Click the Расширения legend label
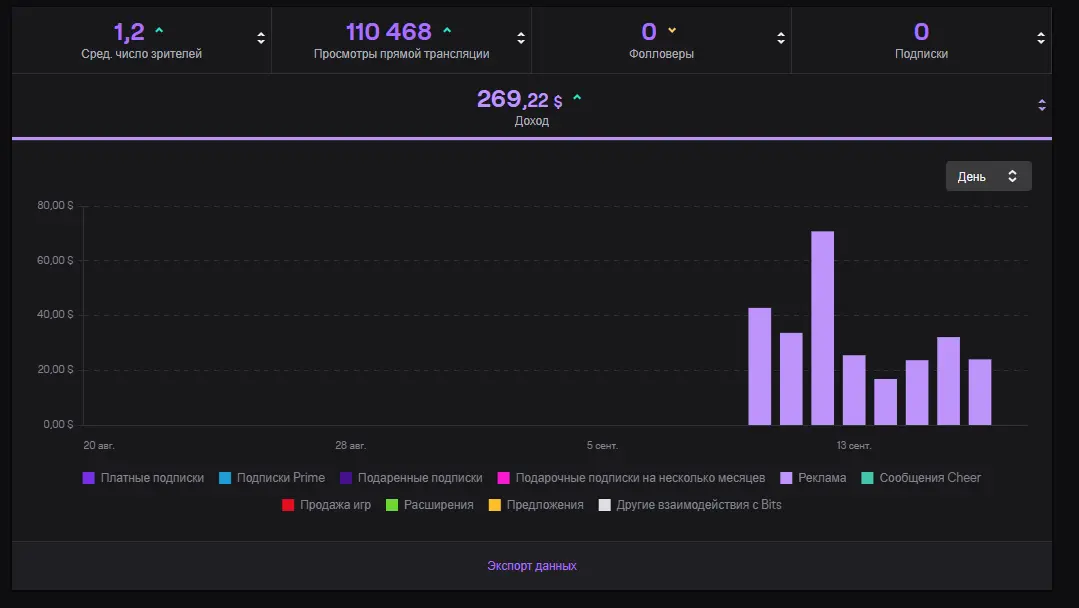Screen dimensions: 1079x608 pos(438,505)
